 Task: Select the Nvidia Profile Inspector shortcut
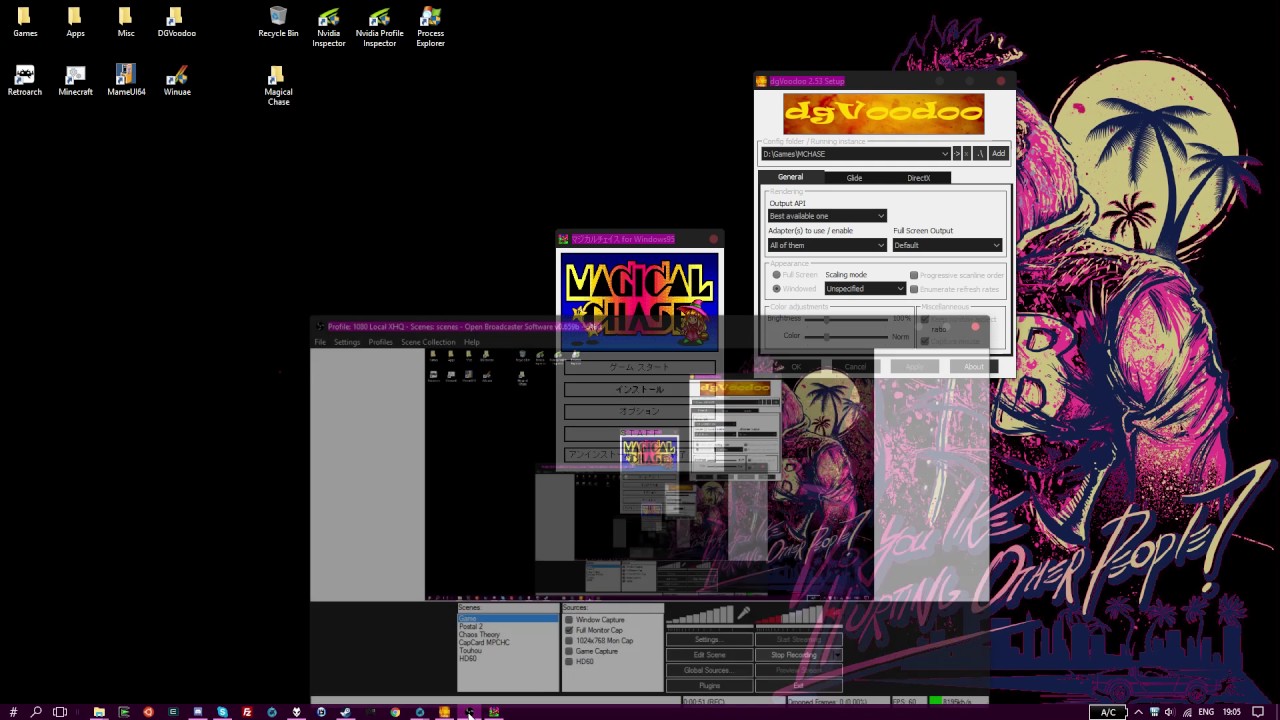pyautogui.click(x=380, y=28)
